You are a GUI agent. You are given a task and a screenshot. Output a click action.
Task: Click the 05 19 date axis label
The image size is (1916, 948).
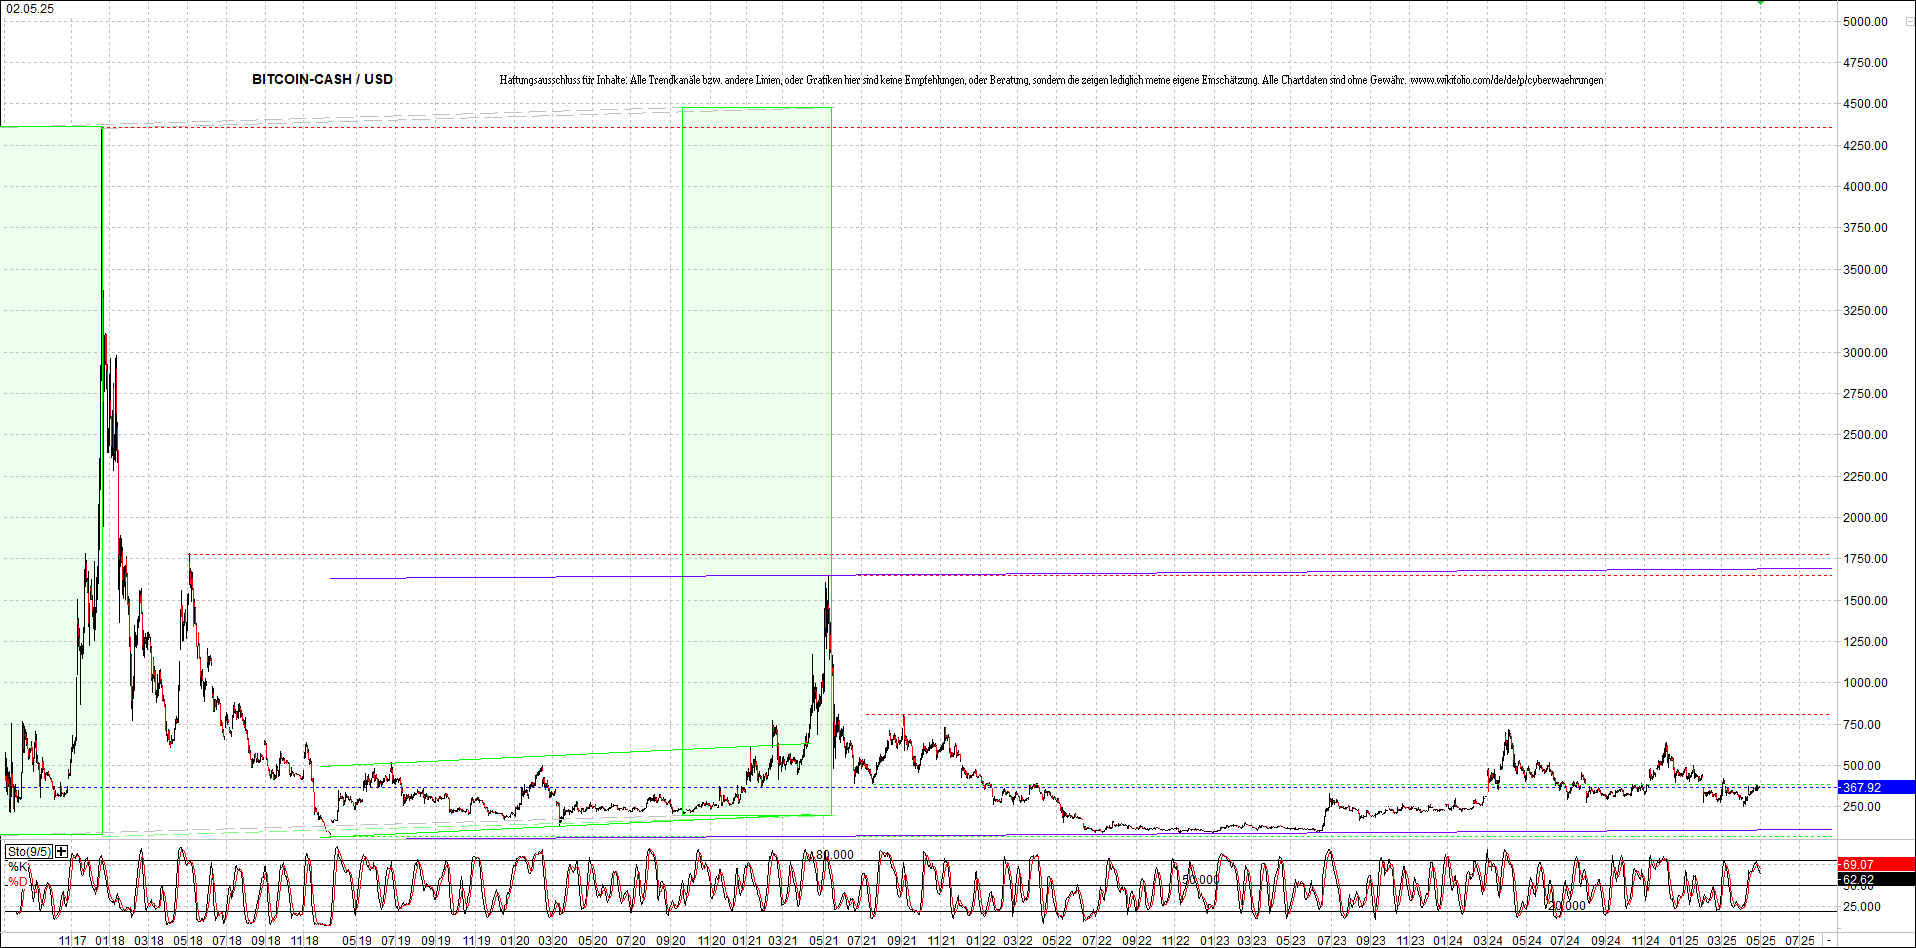[357, 940]
